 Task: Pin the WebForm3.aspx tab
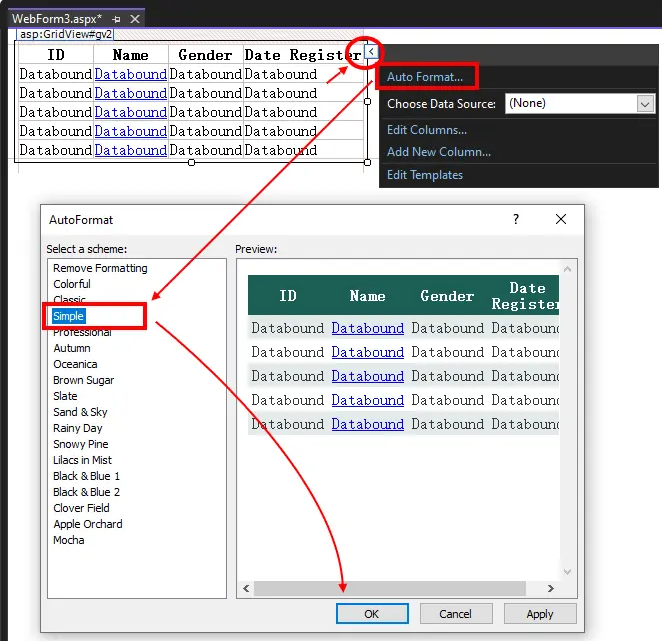[117, 18]
